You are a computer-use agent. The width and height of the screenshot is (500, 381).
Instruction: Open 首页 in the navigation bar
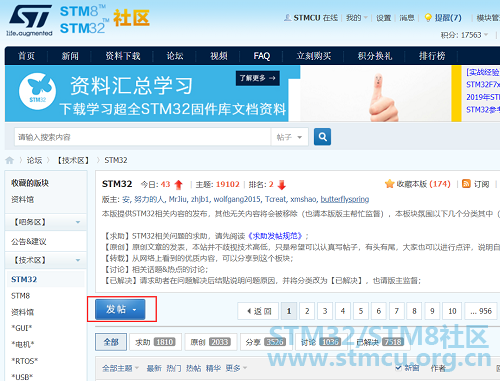pyautogui.click(x=26, y=56)
